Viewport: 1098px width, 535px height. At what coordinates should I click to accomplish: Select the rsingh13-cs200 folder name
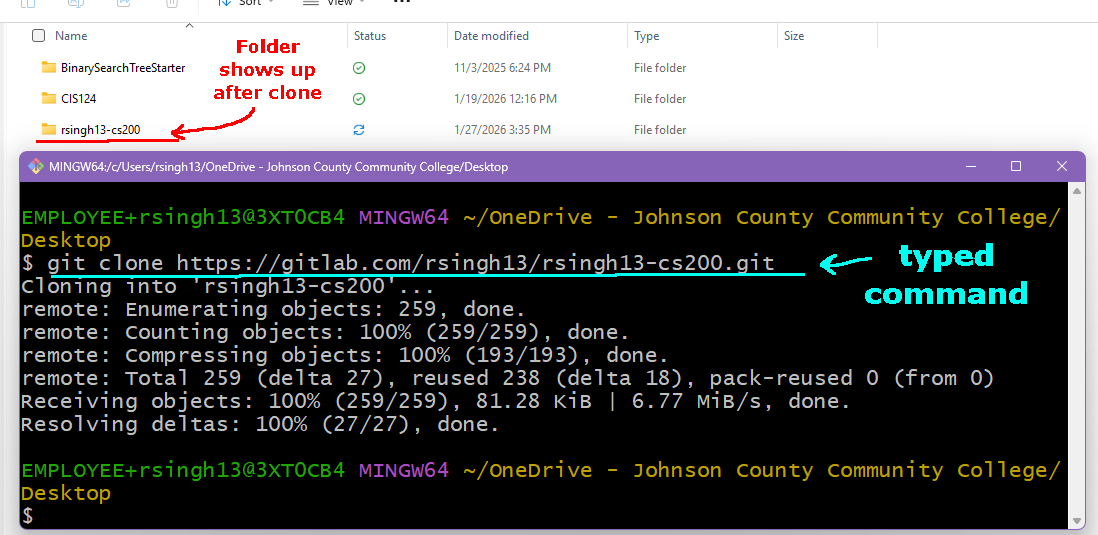tap(101, 130)
